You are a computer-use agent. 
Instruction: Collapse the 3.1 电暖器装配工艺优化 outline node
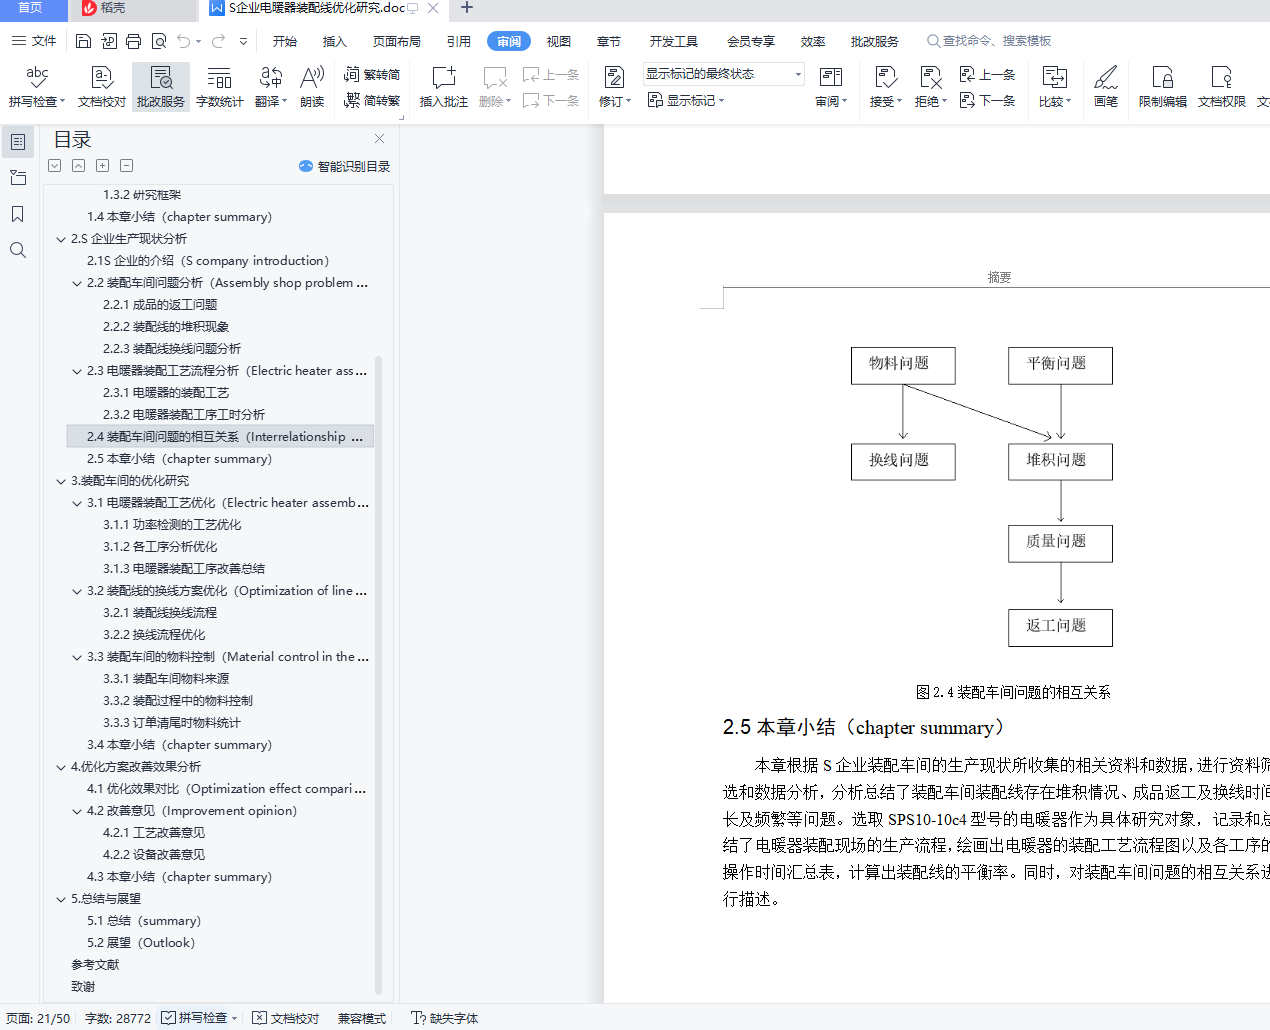coord(77,503)
